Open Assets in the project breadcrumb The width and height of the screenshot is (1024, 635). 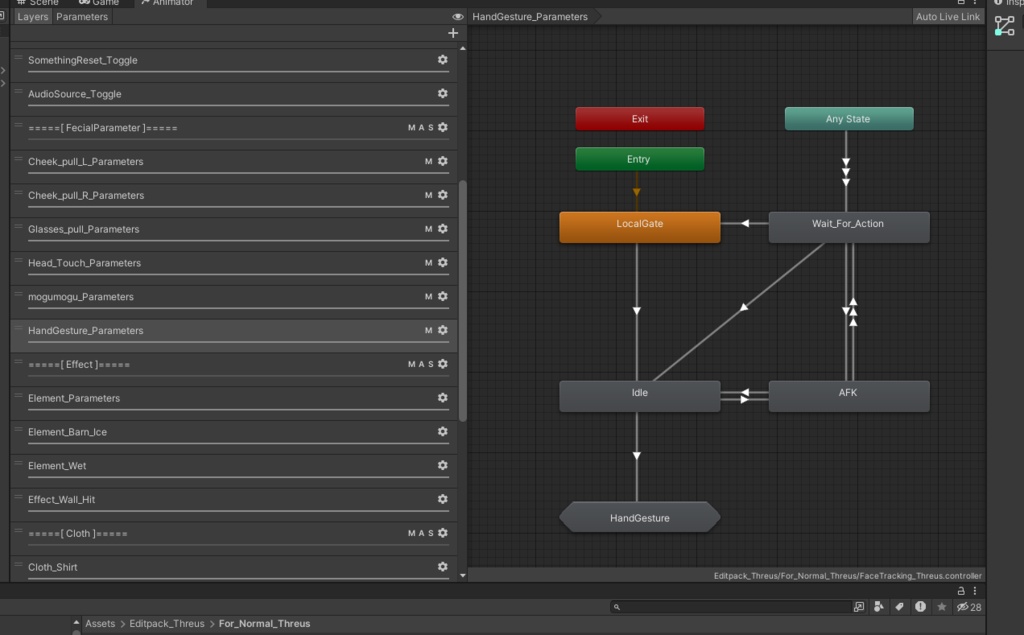tap(100, 624)
